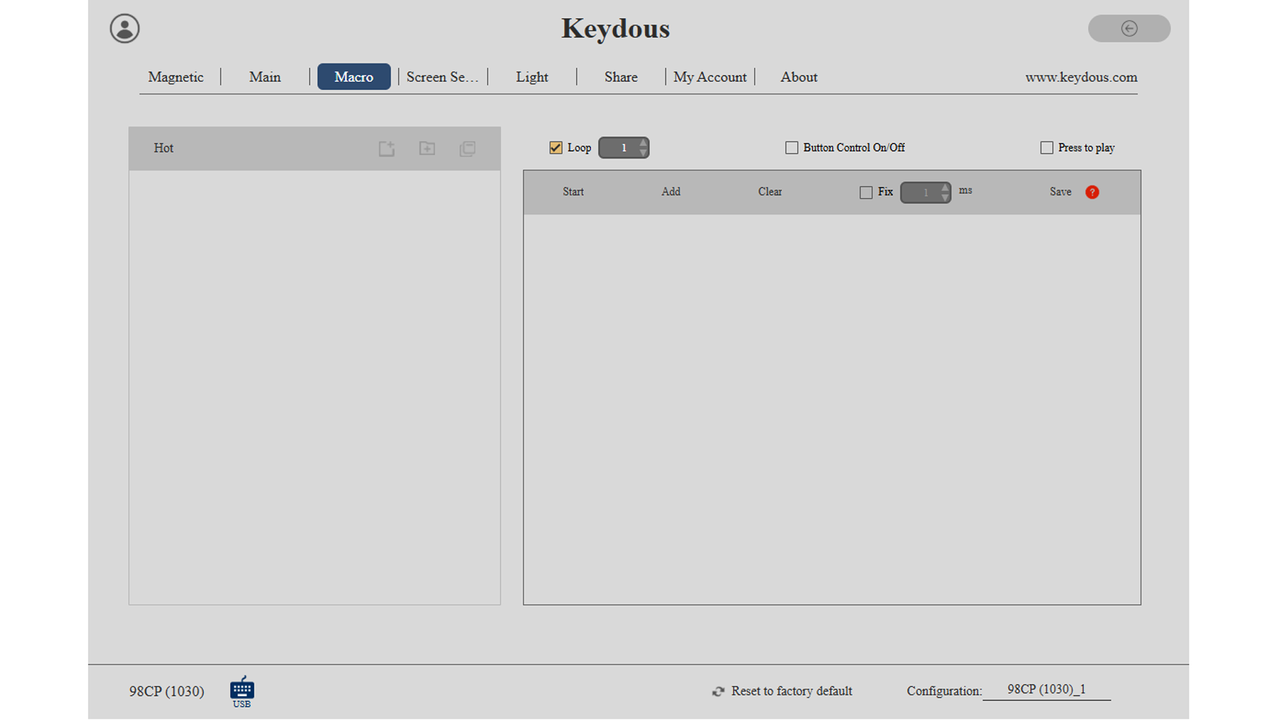This screenshot has width=1280, height=720.
Task: Visit the www.keydous.com link
Action: pos(1081,77)
